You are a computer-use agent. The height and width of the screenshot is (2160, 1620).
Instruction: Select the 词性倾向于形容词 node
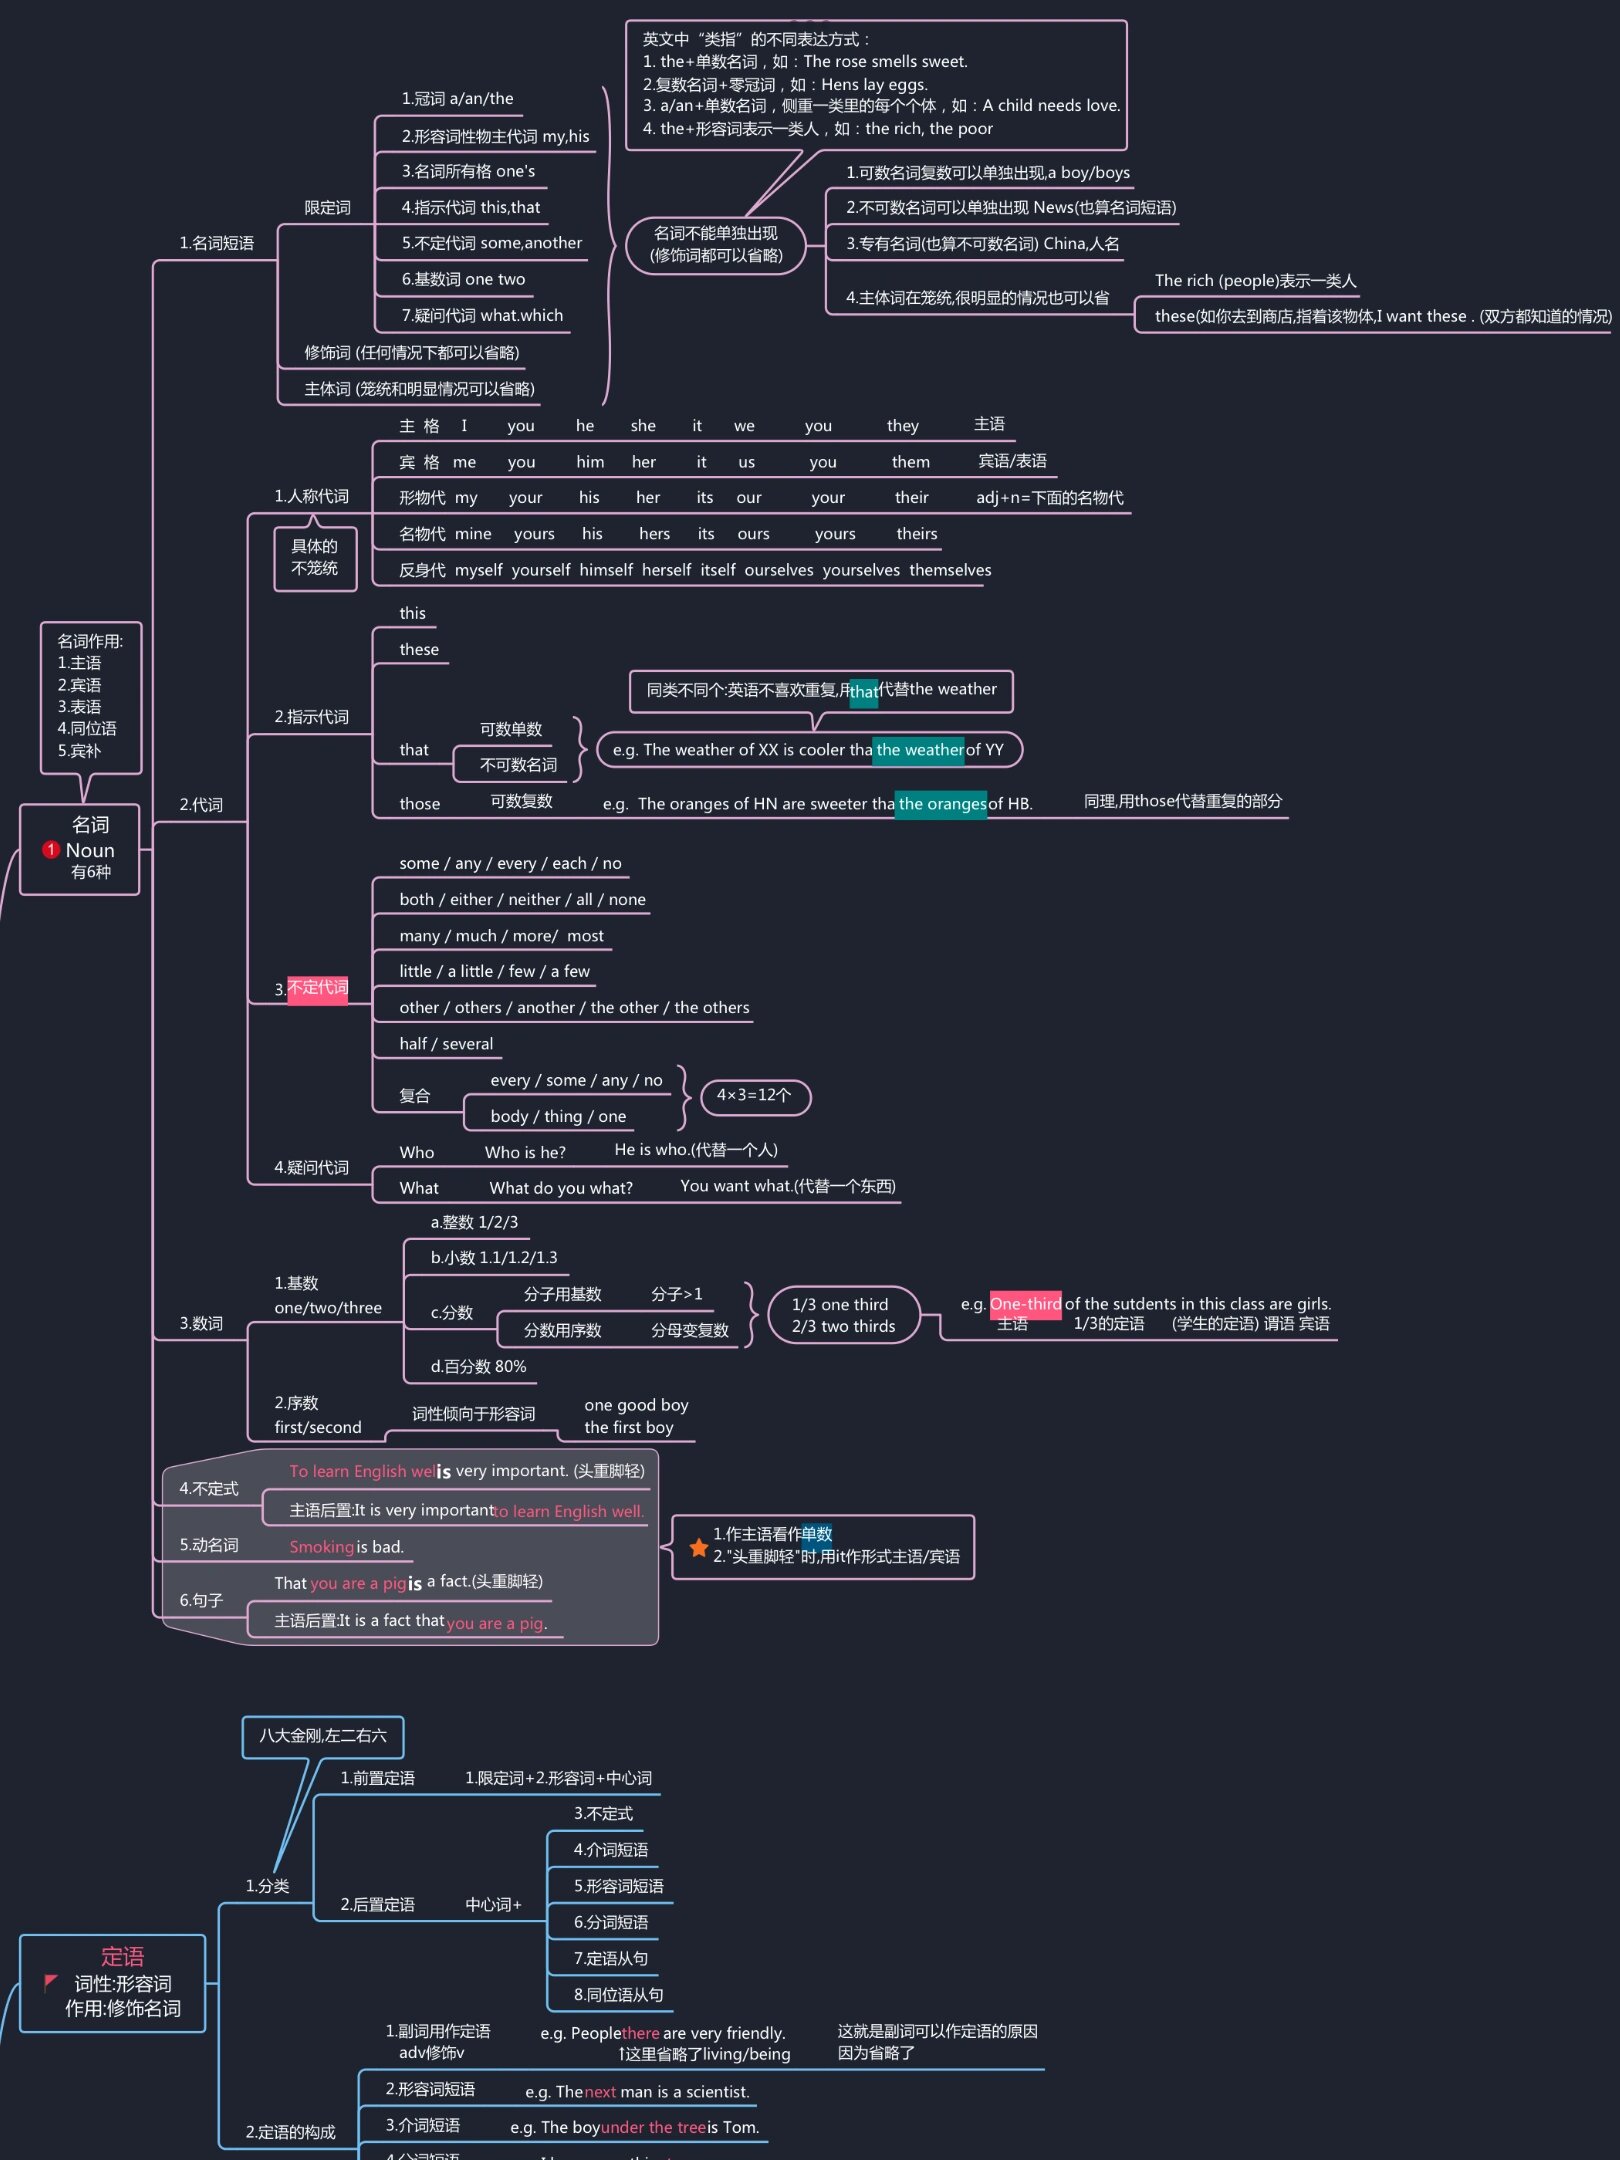(x=473, y=1413)
